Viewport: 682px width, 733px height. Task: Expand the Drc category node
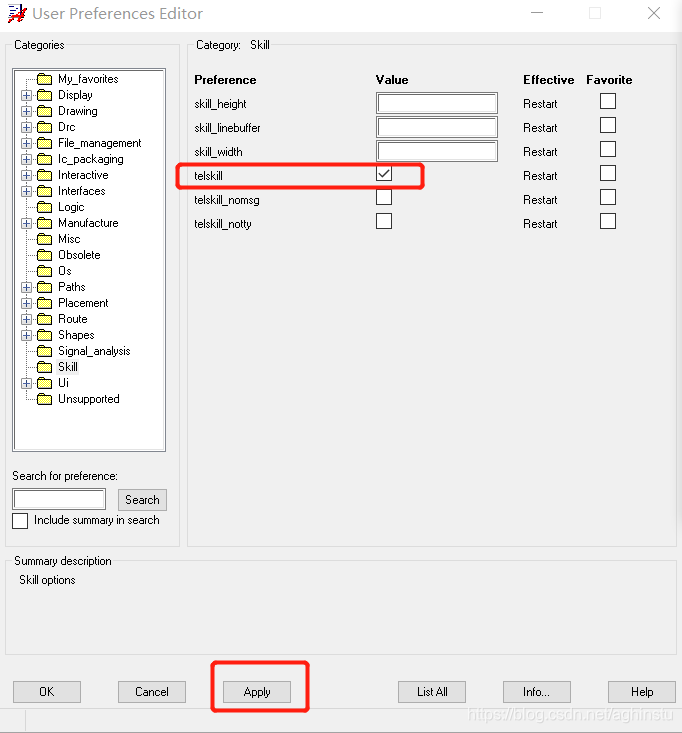click(x=27, y=127)
